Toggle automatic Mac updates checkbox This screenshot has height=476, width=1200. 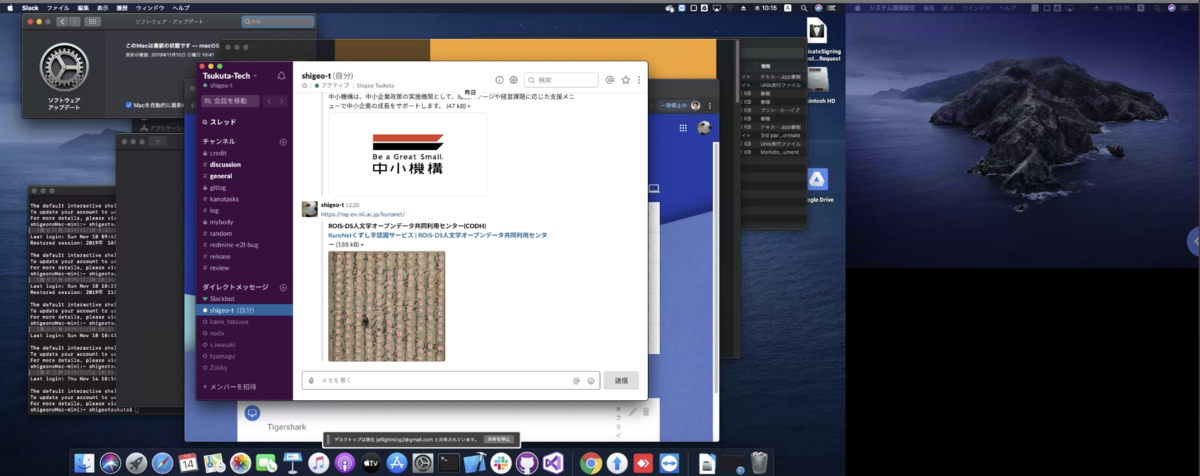(130, 105)
